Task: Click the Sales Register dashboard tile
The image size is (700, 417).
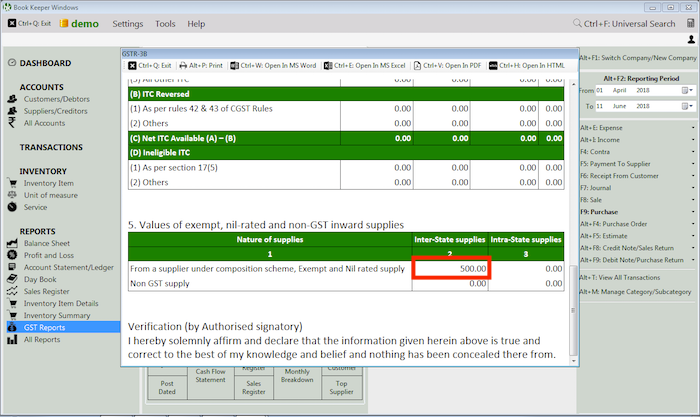Action: pos(254,388)
